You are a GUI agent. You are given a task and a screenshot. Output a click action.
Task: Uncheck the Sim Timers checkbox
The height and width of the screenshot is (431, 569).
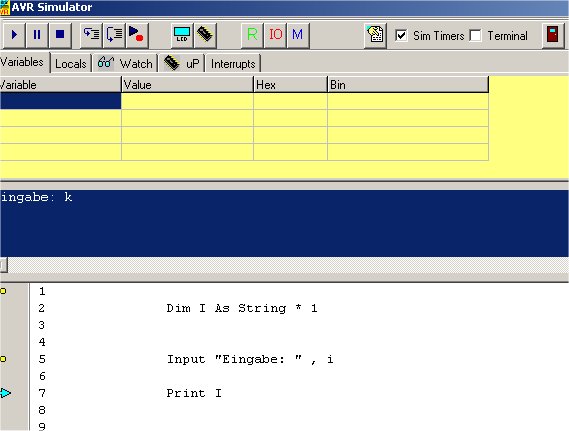(401, 36)
